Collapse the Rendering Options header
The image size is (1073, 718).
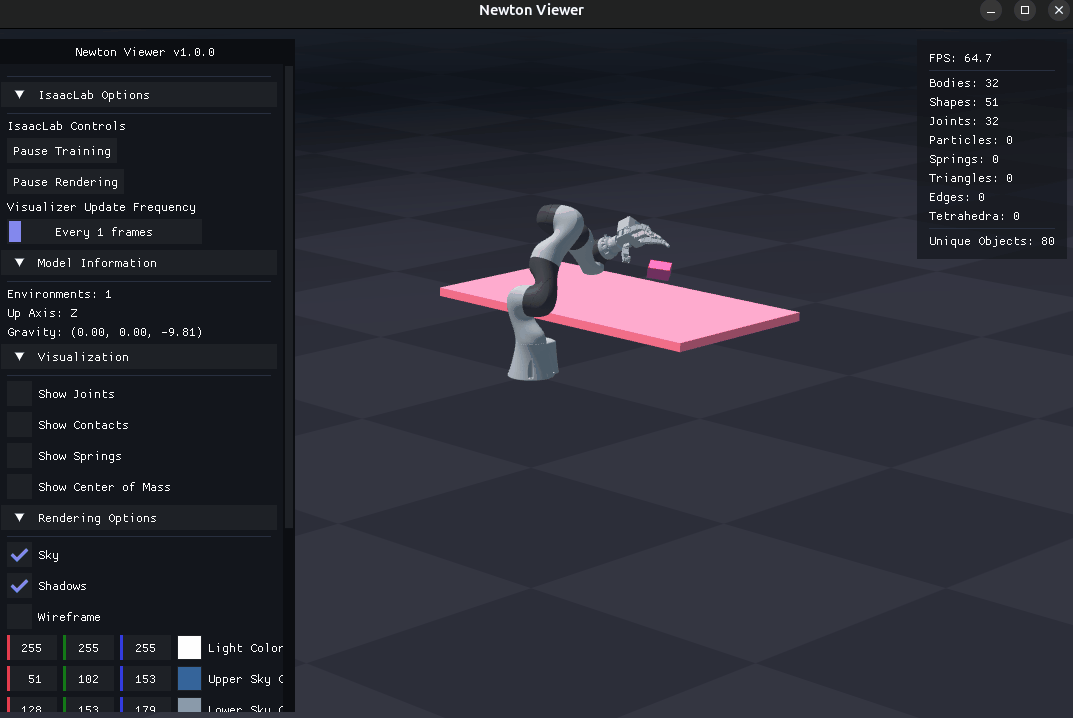pos(20,518)
